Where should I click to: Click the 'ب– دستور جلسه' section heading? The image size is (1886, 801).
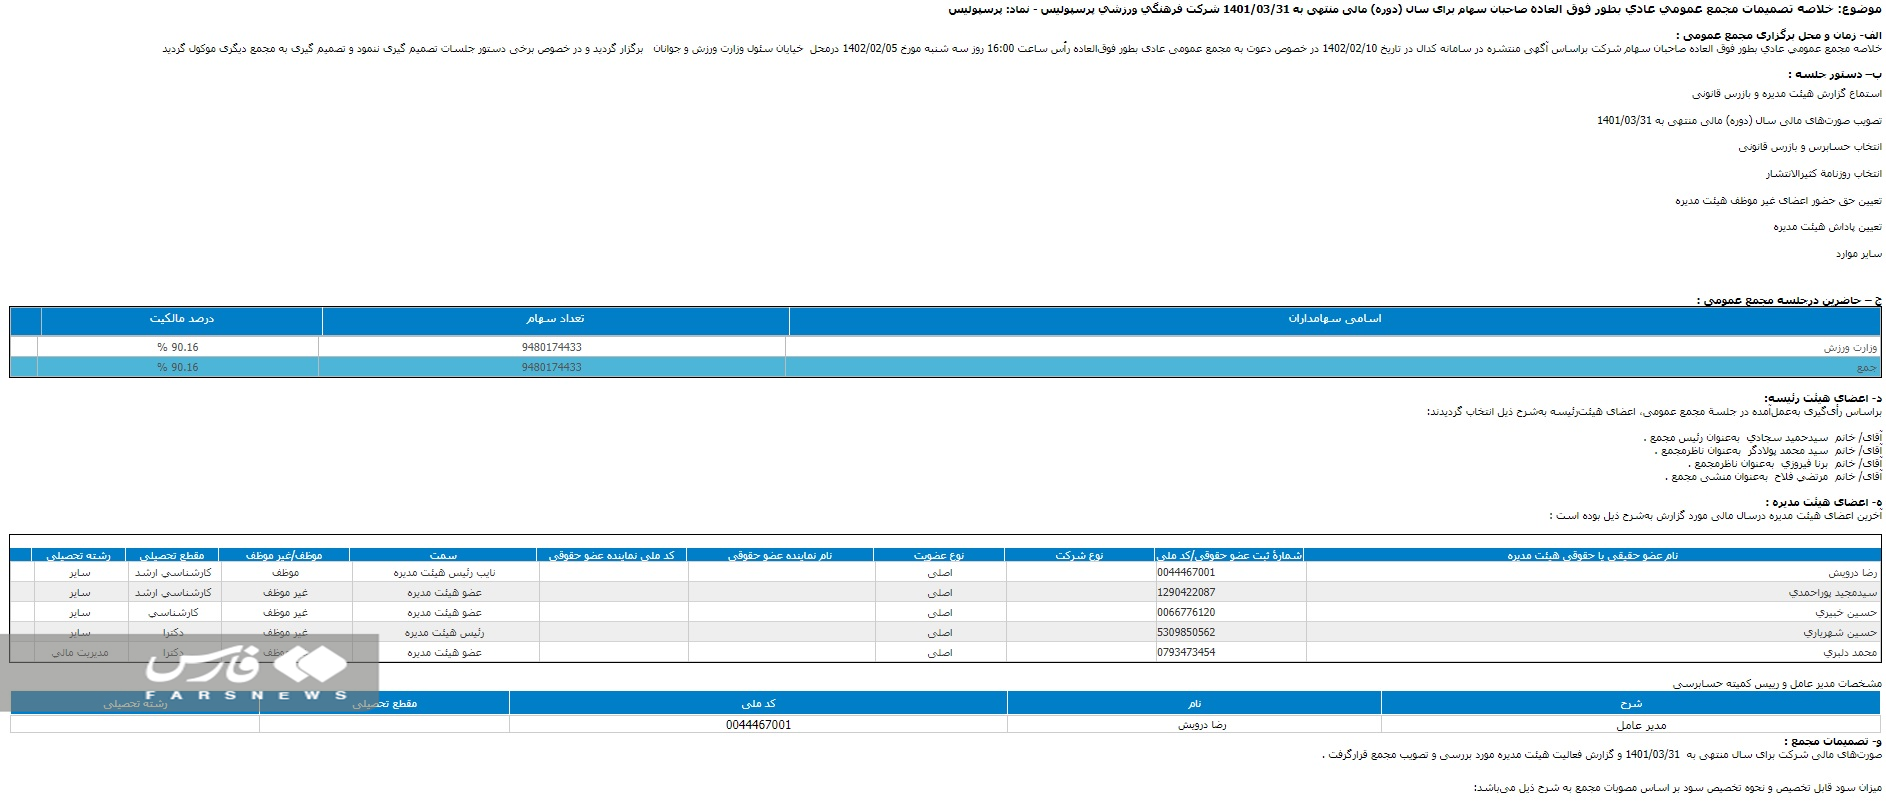[x=1834, y=75]
